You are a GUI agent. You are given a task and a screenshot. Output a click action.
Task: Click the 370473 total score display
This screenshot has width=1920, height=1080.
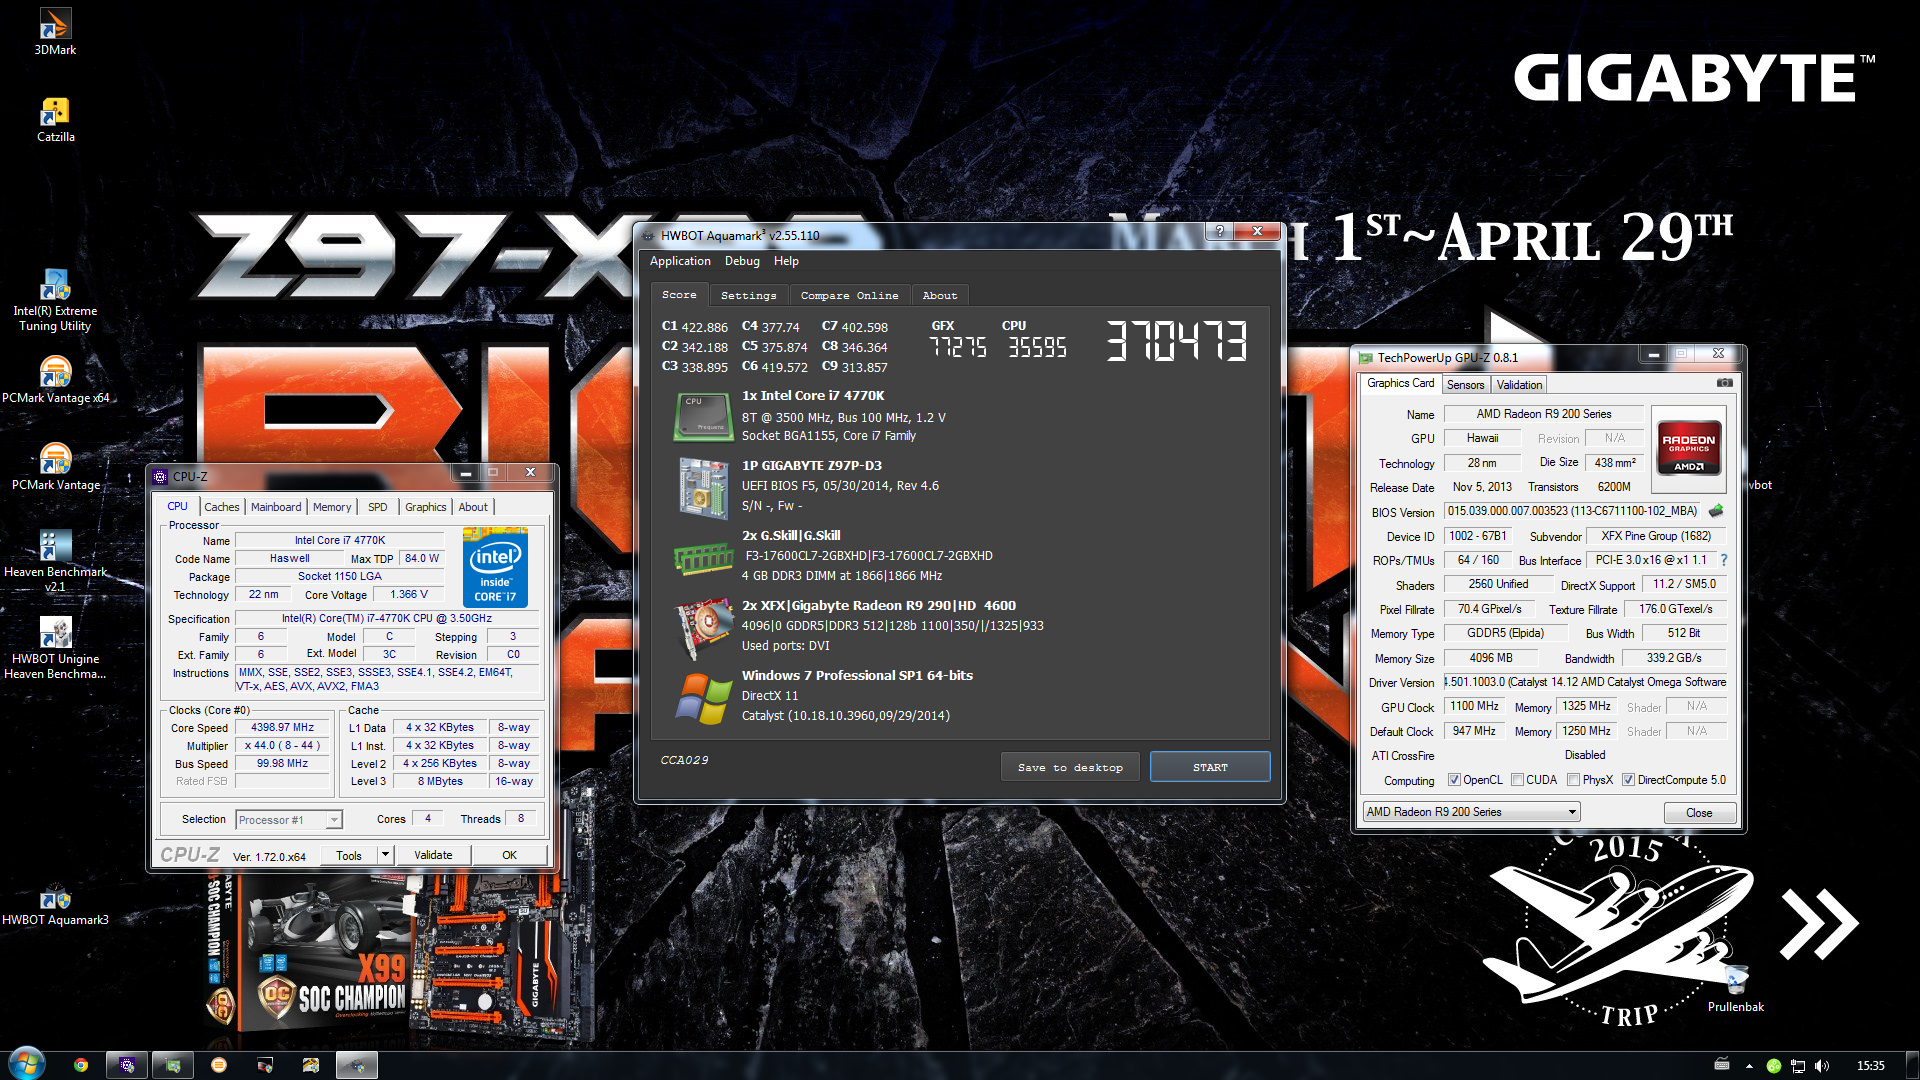point(1177,341)
